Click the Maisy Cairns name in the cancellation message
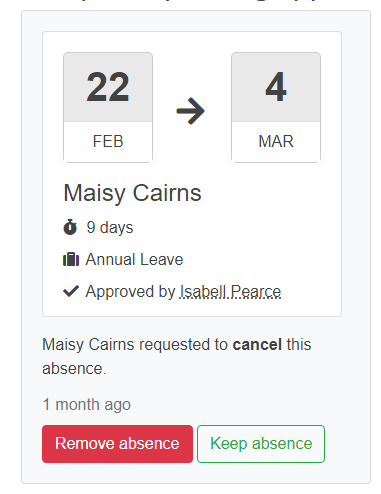Screen dimensions: 381x494 point(88,345)
